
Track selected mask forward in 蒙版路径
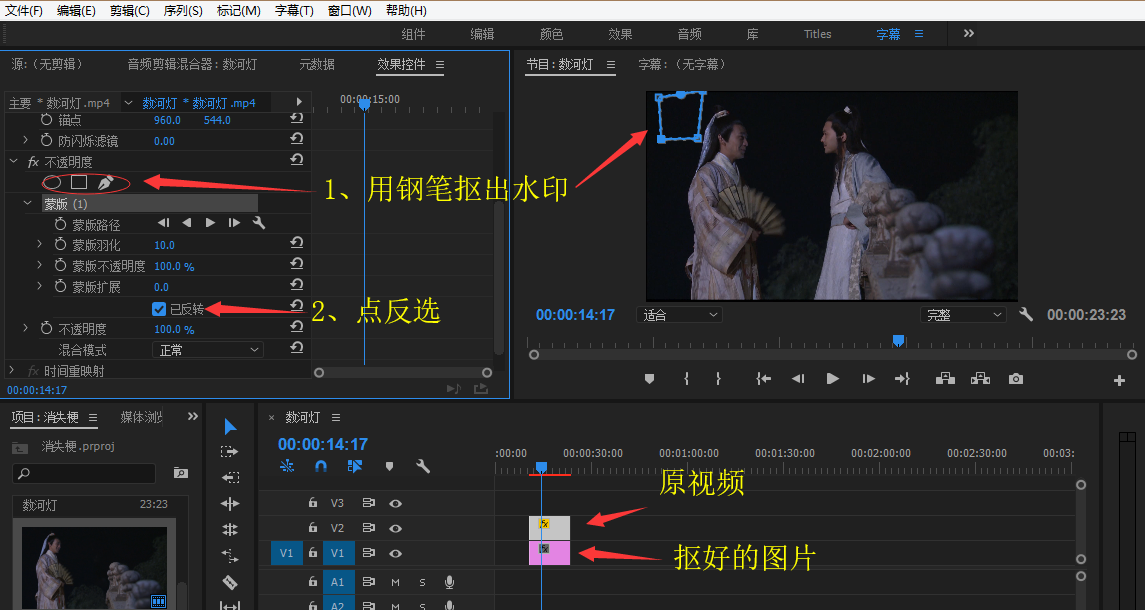tap(210, 223)
